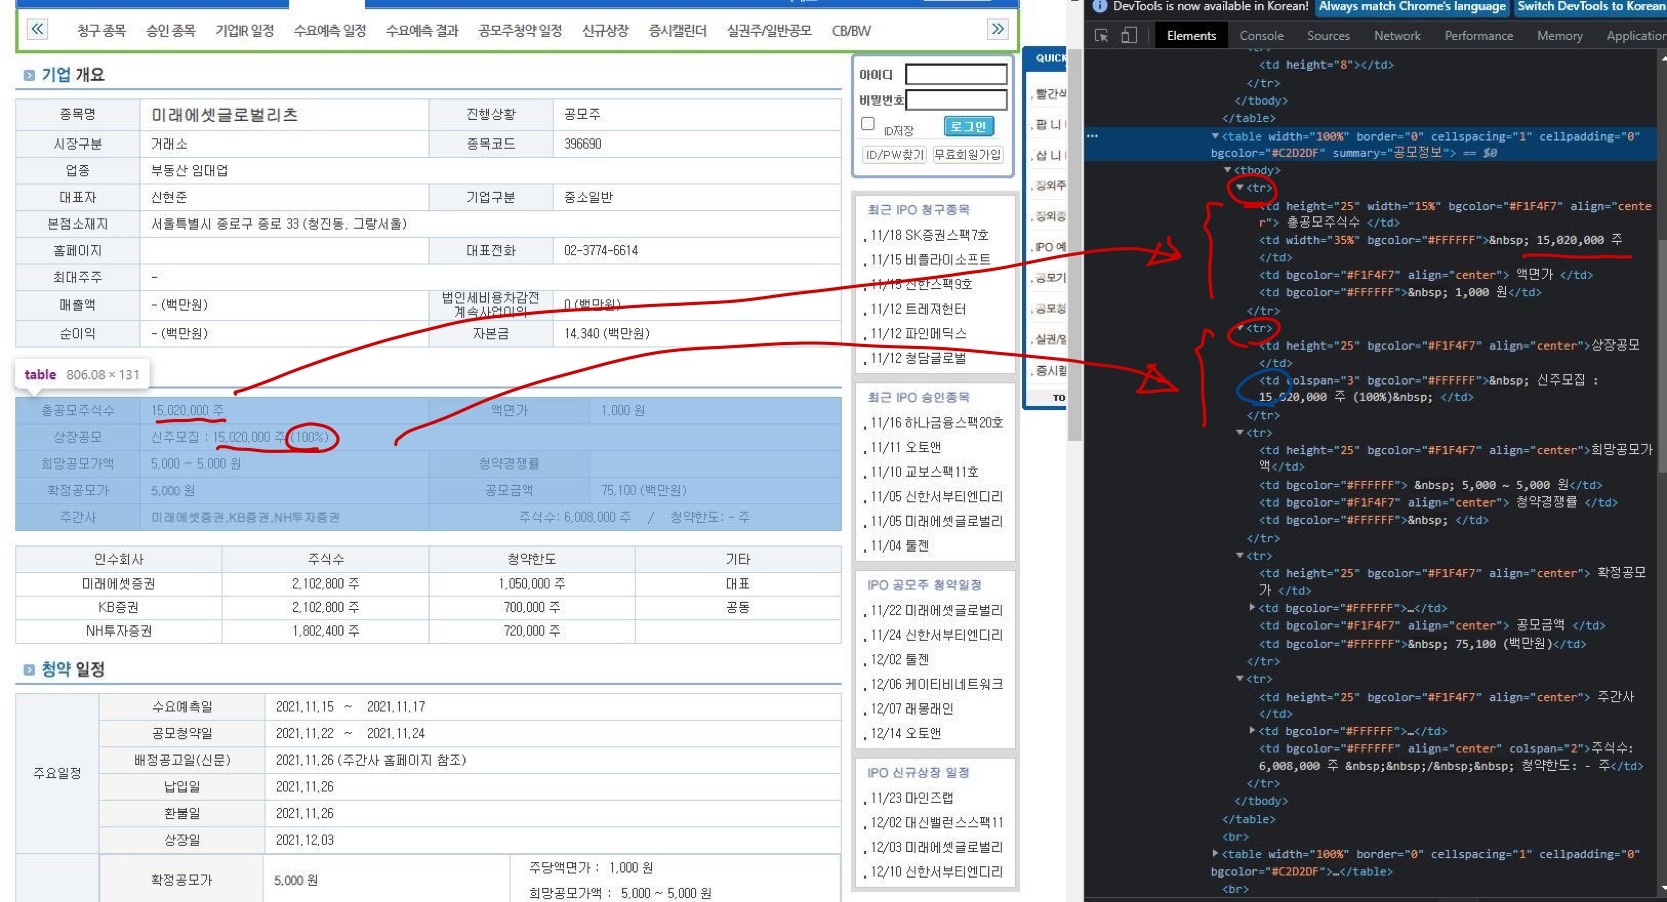Click the ID/PW찾기 button

pos(894,155)
